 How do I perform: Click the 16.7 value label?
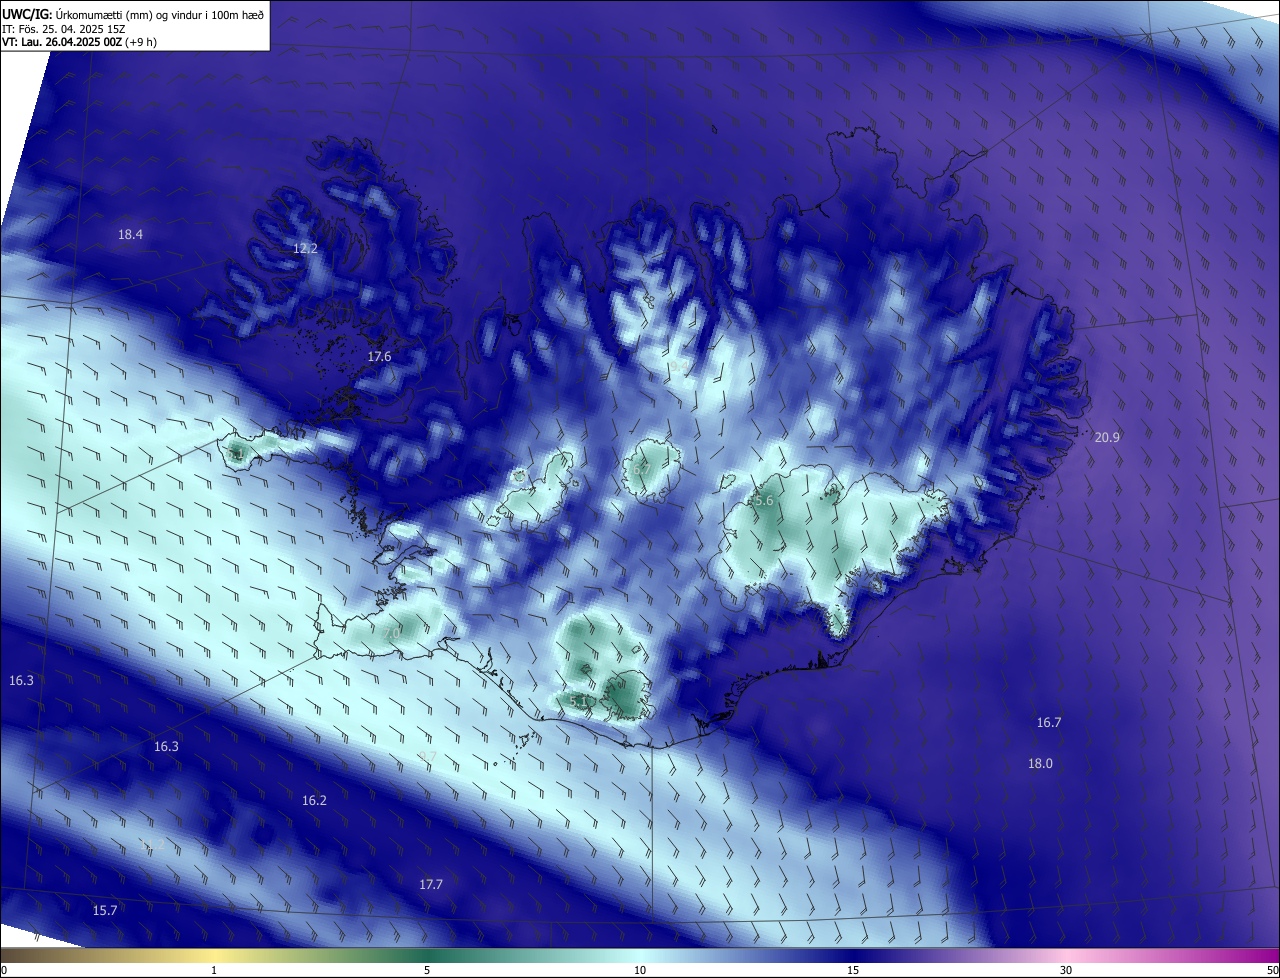[x=1049, y=722]
